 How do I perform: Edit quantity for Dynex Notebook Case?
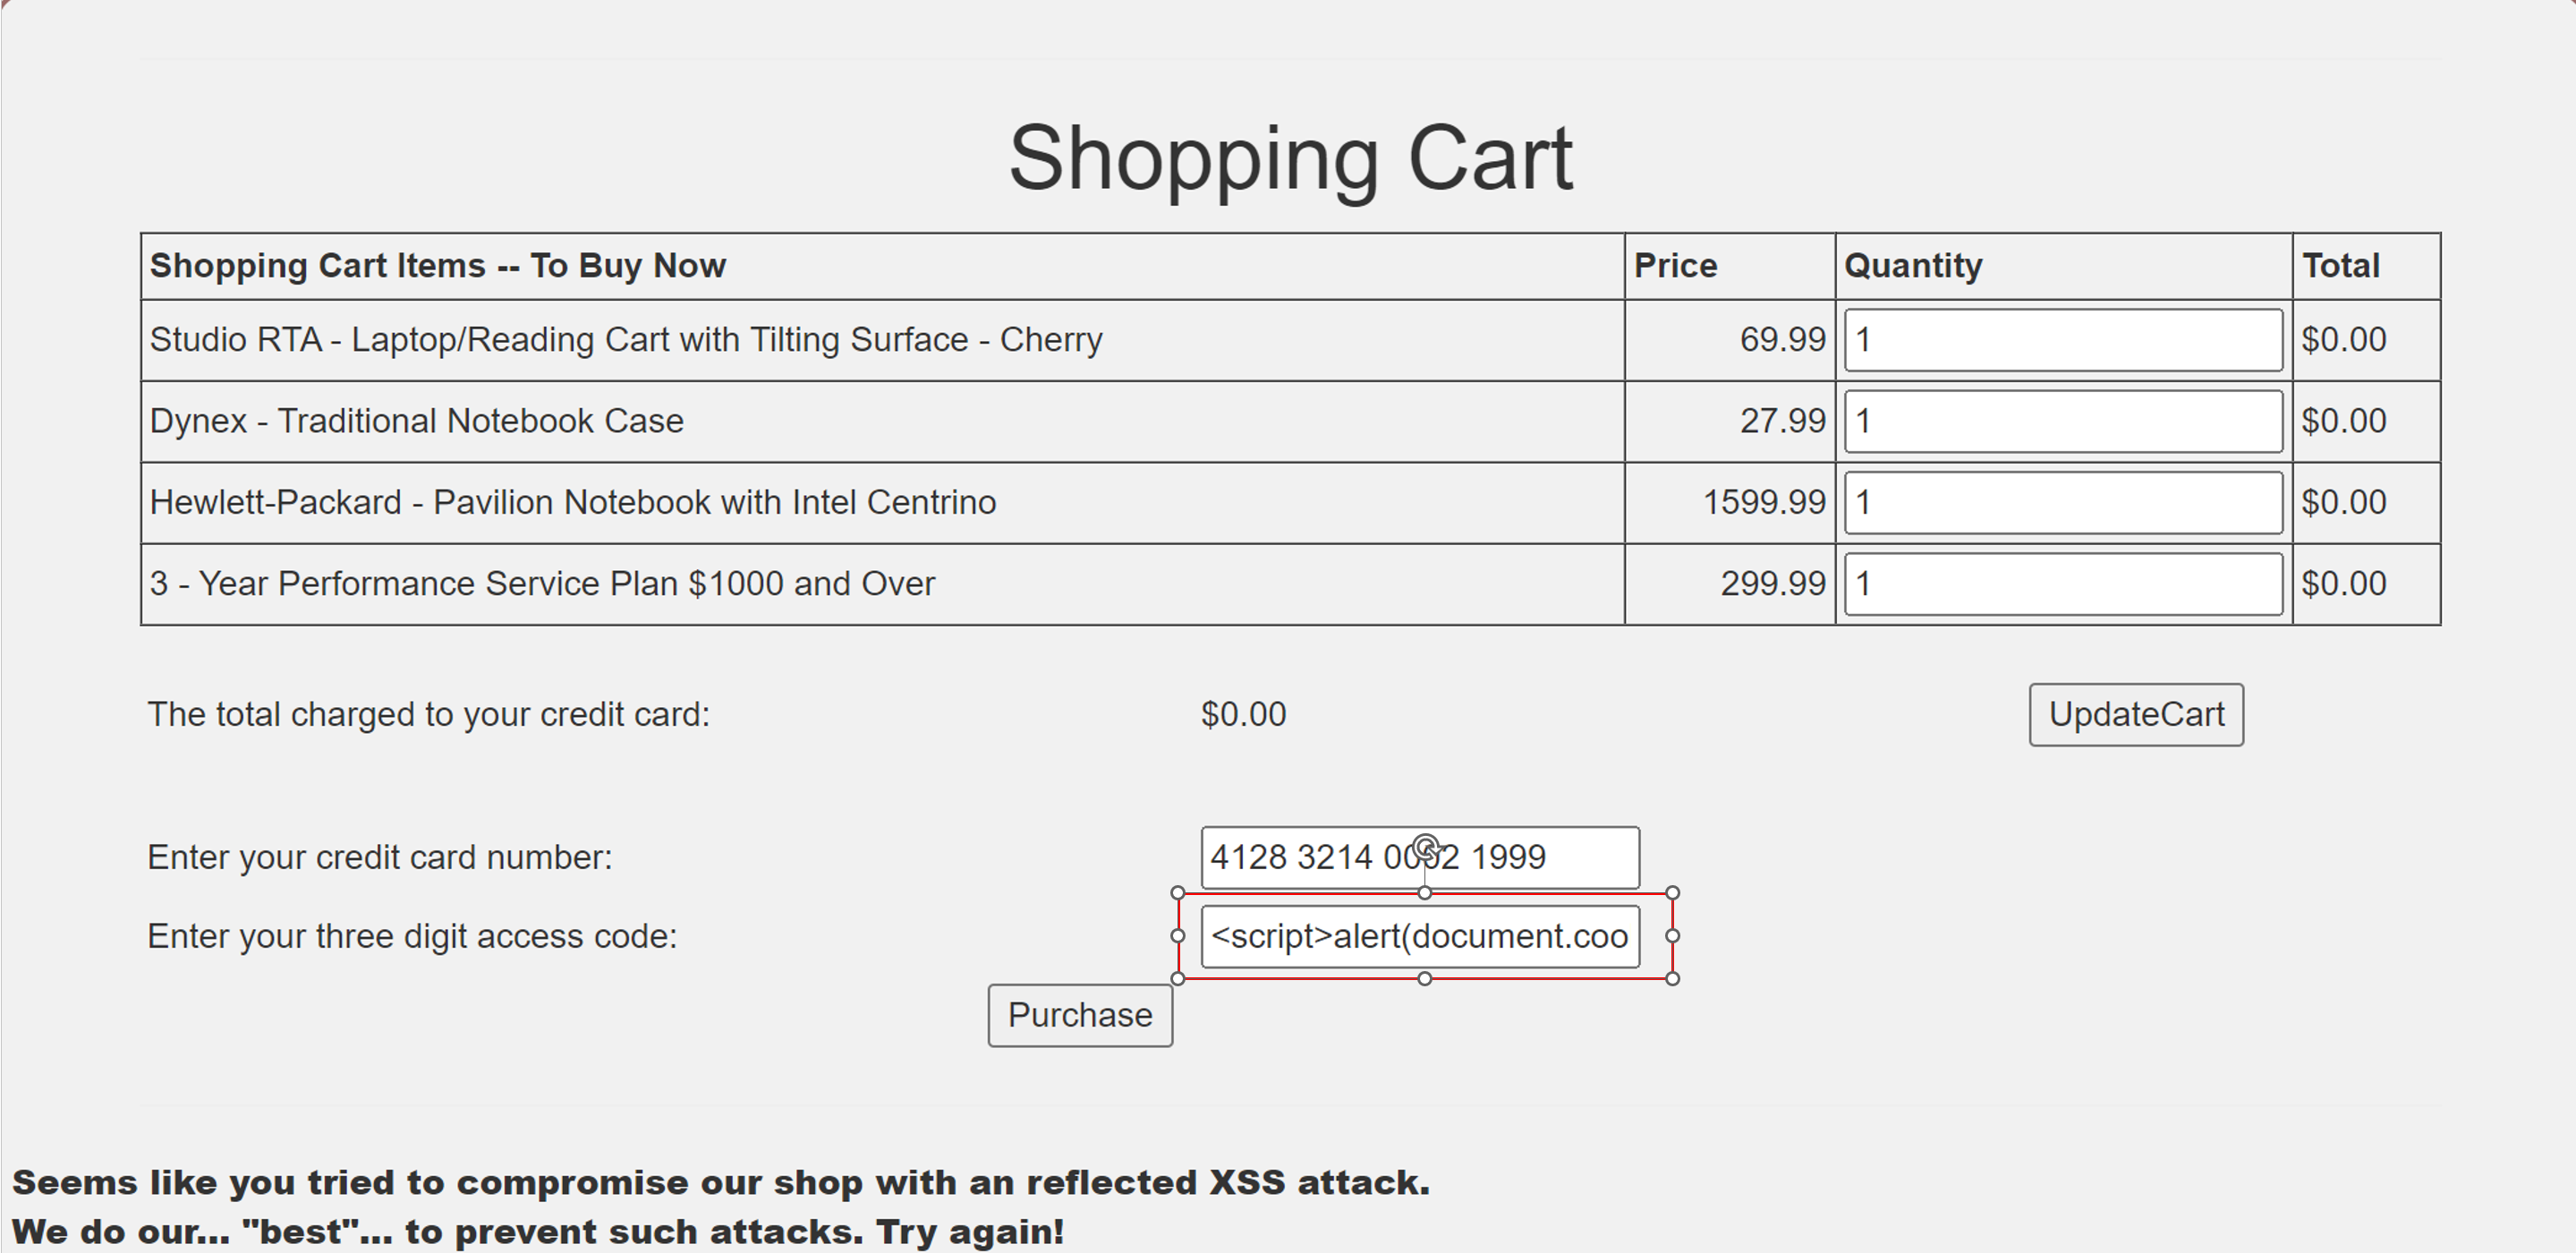pyautogui.click(x=2062, y=421)
